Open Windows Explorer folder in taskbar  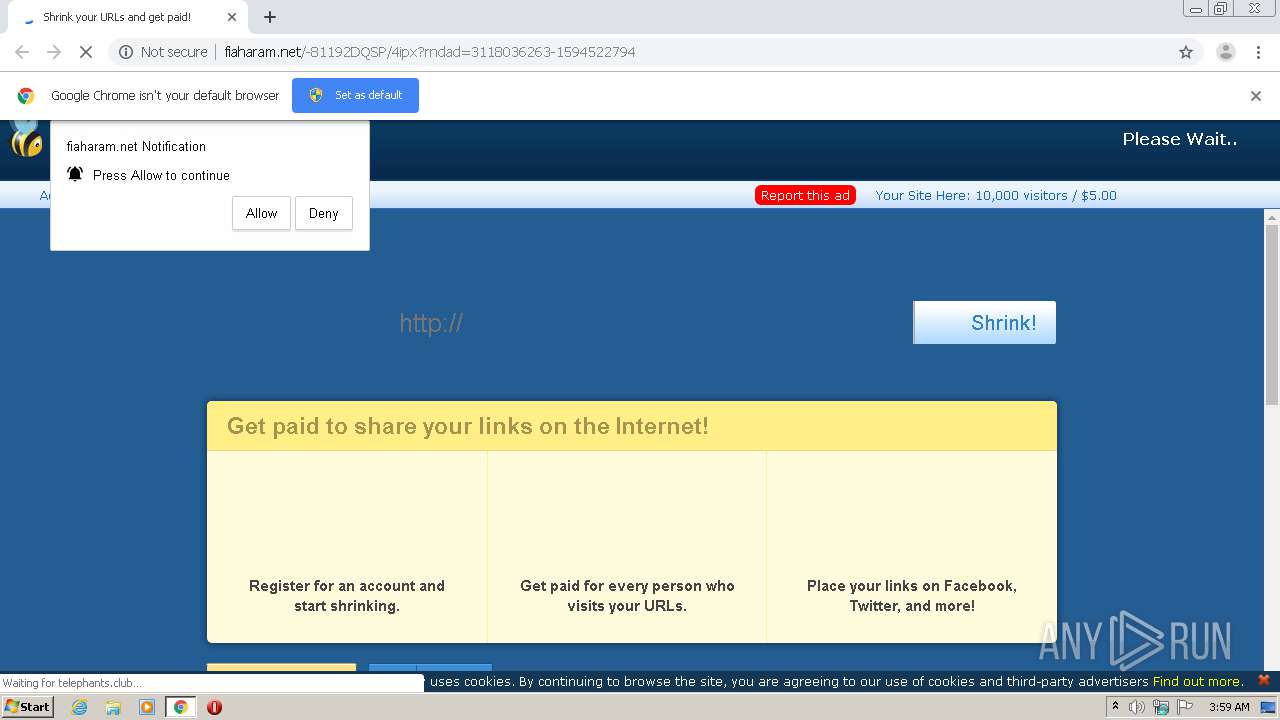113,707
